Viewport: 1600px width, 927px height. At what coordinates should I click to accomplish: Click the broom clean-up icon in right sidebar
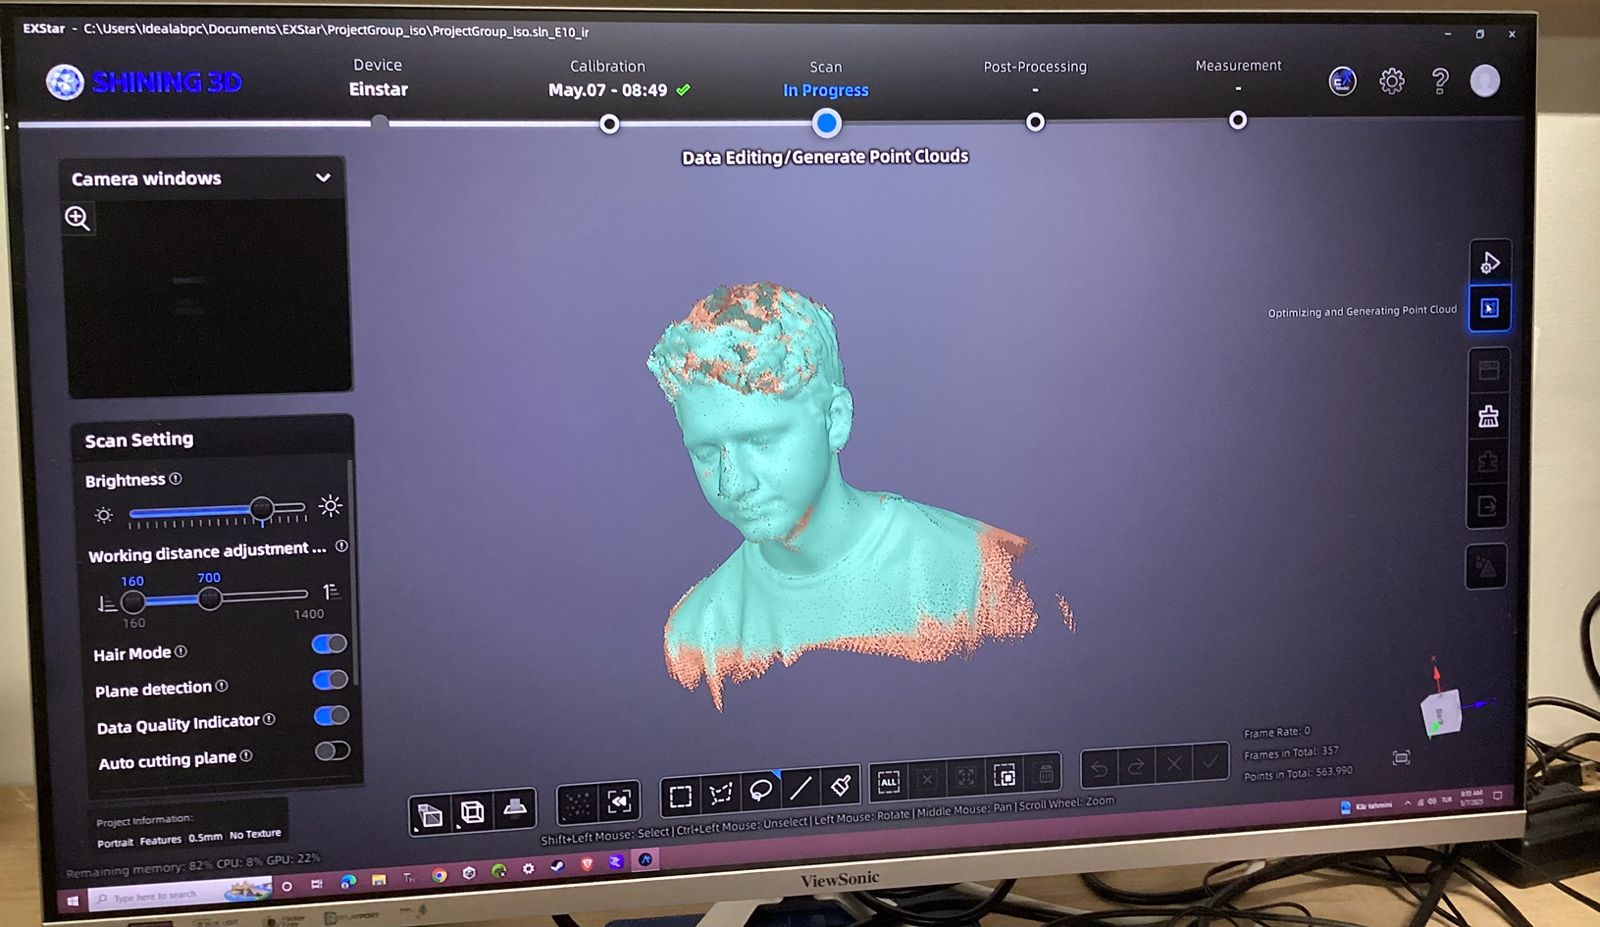point(1488,416)
